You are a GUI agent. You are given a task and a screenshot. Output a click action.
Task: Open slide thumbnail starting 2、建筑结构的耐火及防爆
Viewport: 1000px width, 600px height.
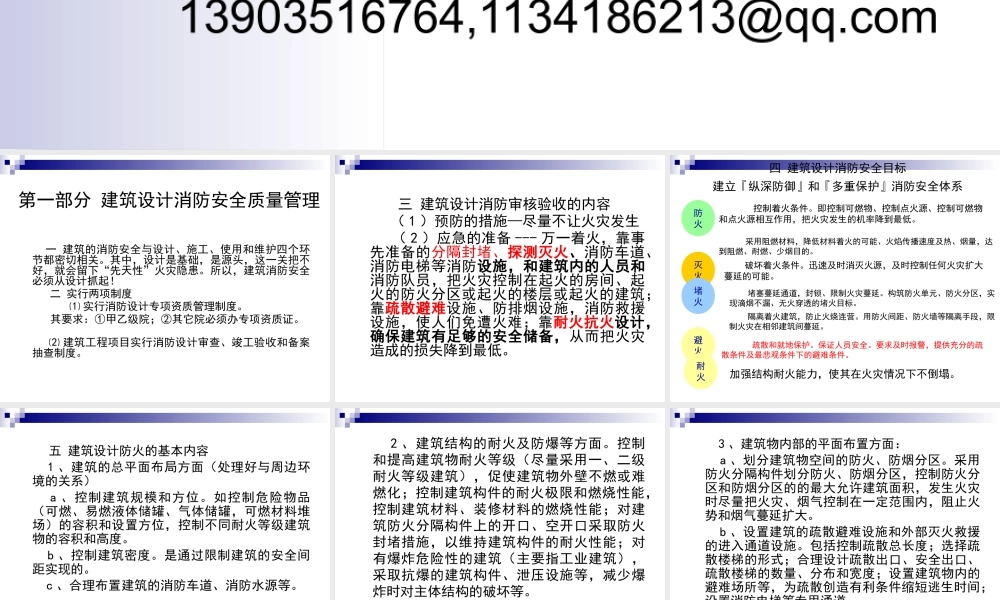click(499, 504)
